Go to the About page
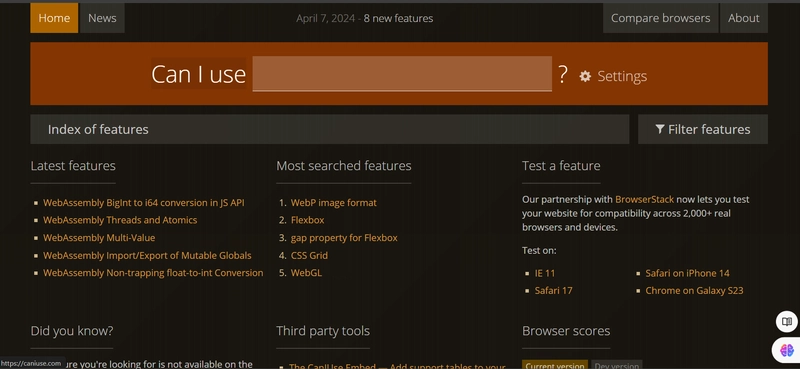Screen dimensions: 800x369 click(743, 18)
